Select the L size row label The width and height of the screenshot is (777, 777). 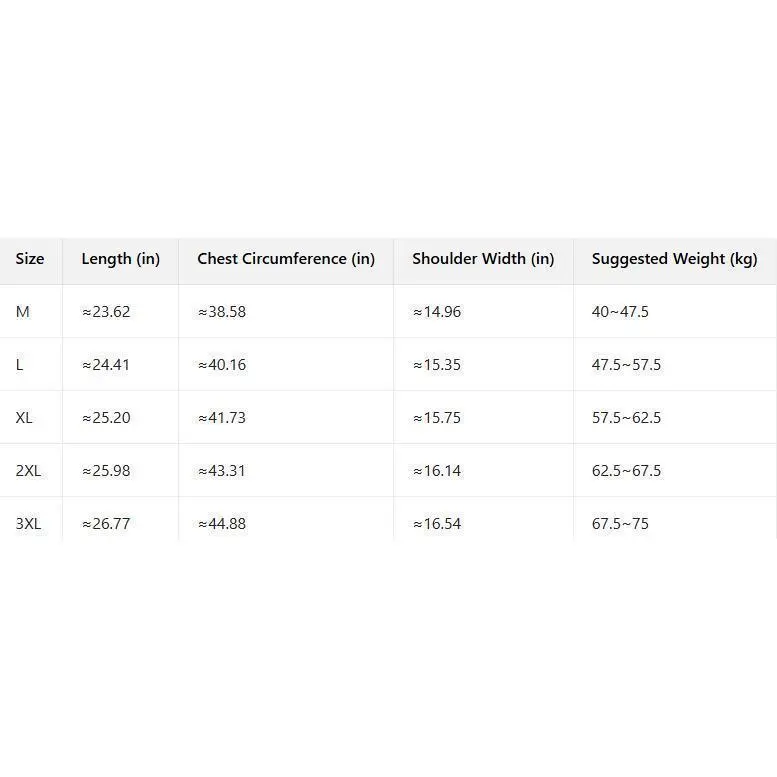pyautogui.click(x=20, y=365)
